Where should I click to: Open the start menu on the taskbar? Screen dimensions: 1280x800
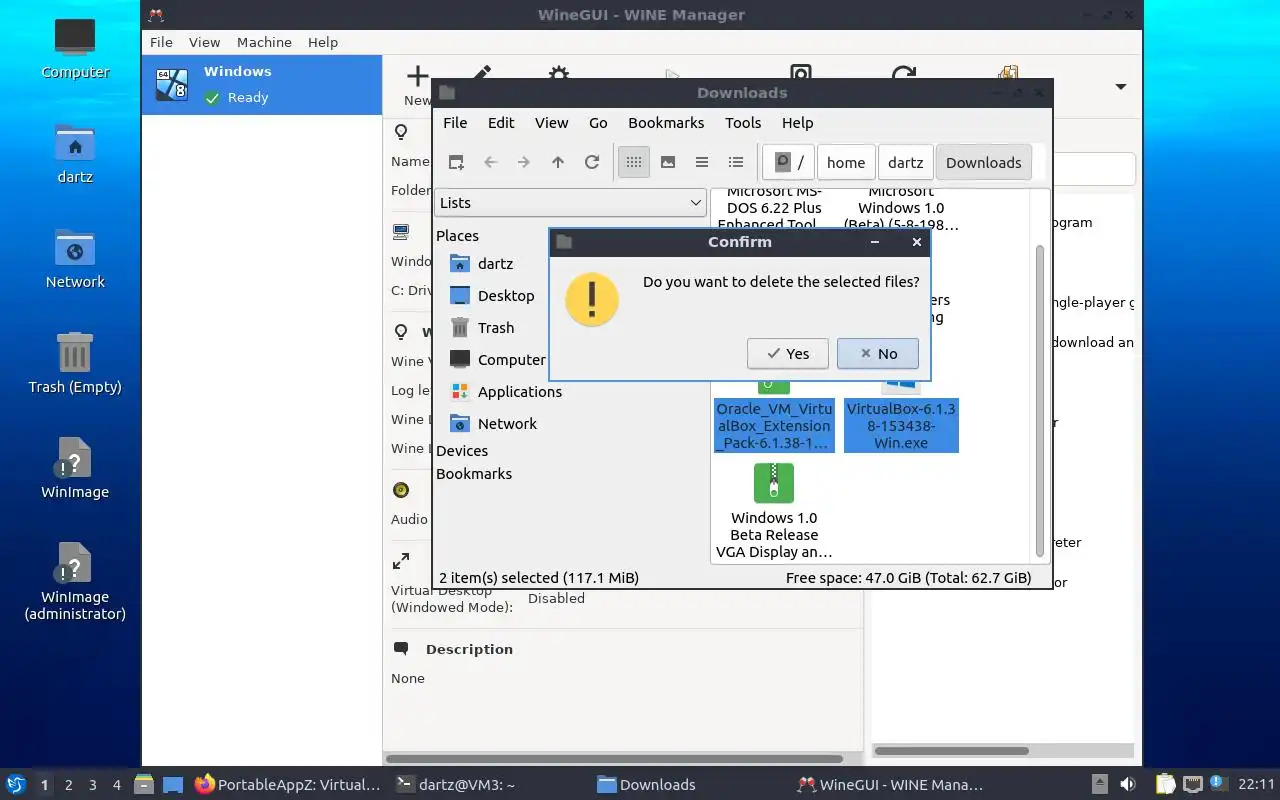point(16,785)
